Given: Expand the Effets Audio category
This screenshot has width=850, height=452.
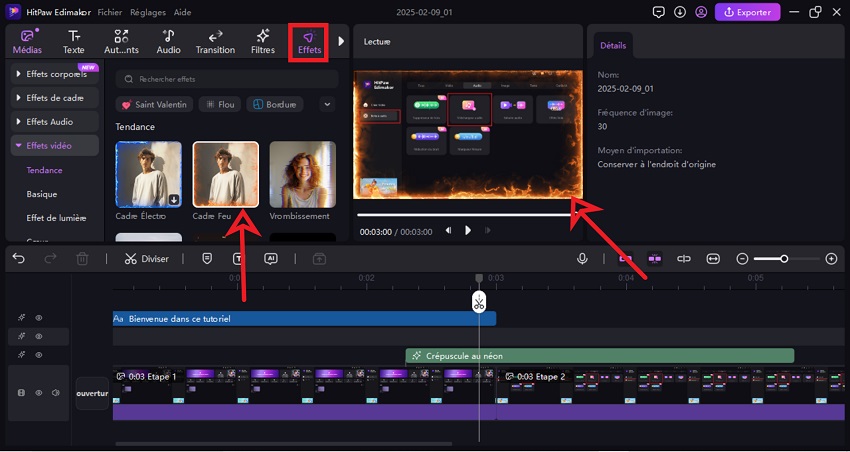Looking at the screenshot, I should coord(56,121).
